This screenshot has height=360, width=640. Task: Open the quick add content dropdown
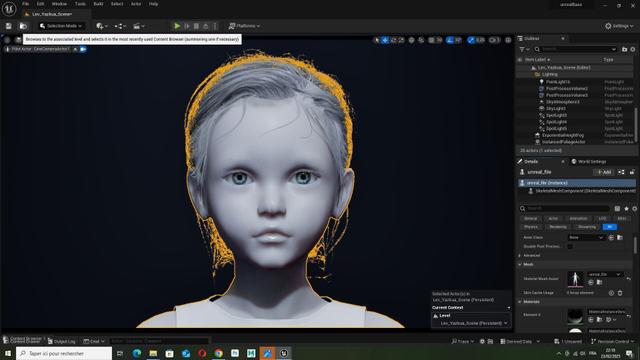[102, 26]
